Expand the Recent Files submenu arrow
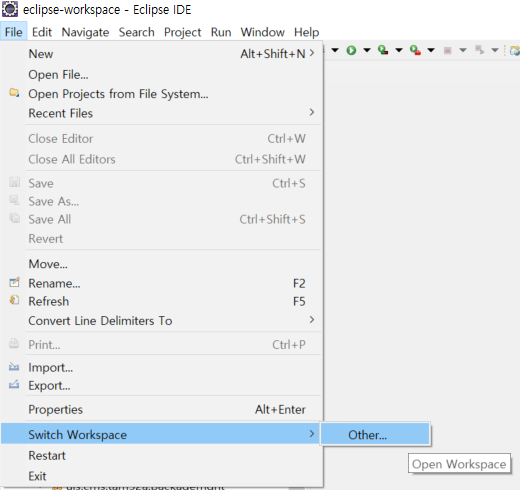This screenshot has width=520, height=490. point(312,112)
